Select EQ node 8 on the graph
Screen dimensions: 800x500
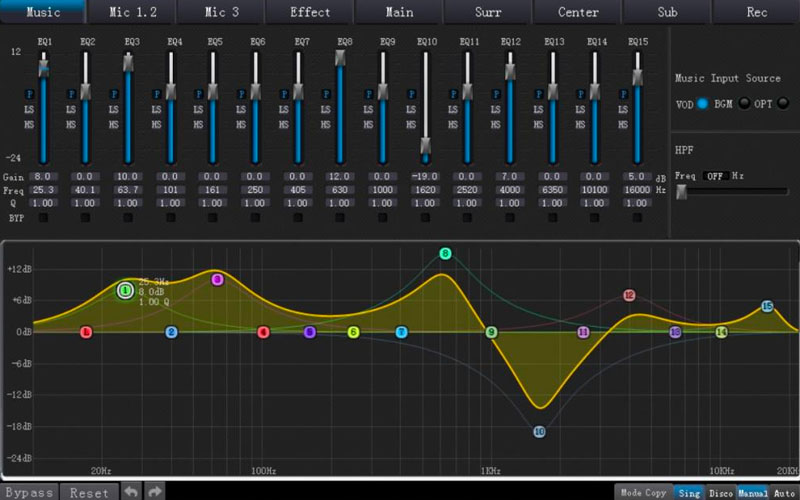click(x=446, y=254)
